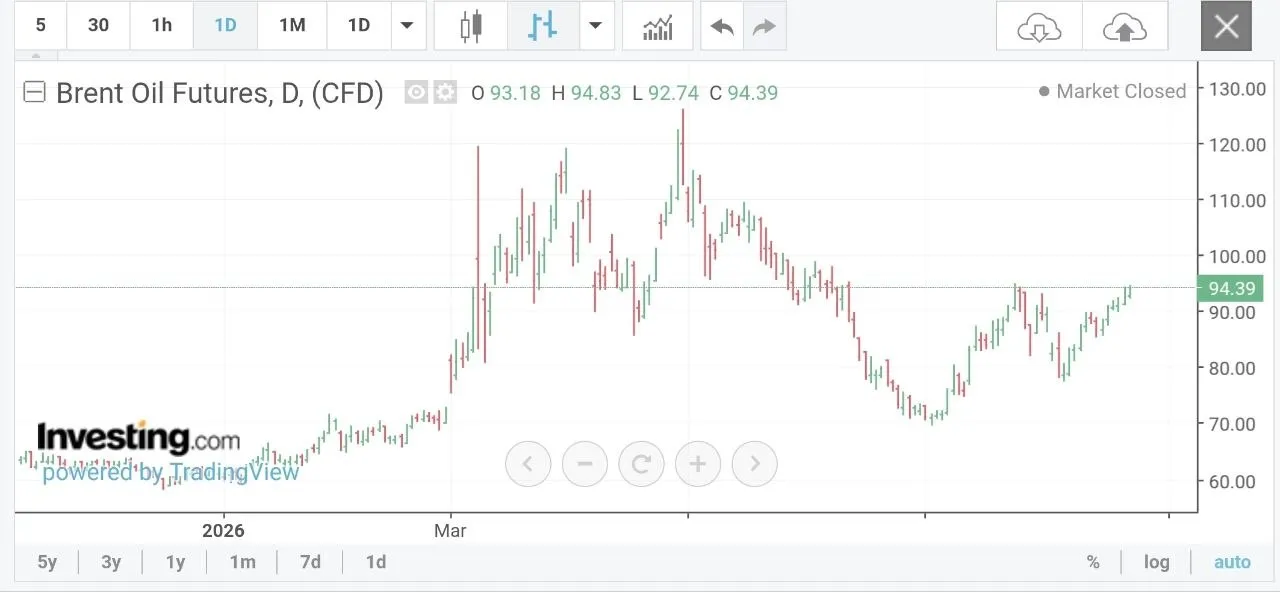Click the high value H 94.83
The height and width of the screenshot is (592, 1280).
(586, 93)
